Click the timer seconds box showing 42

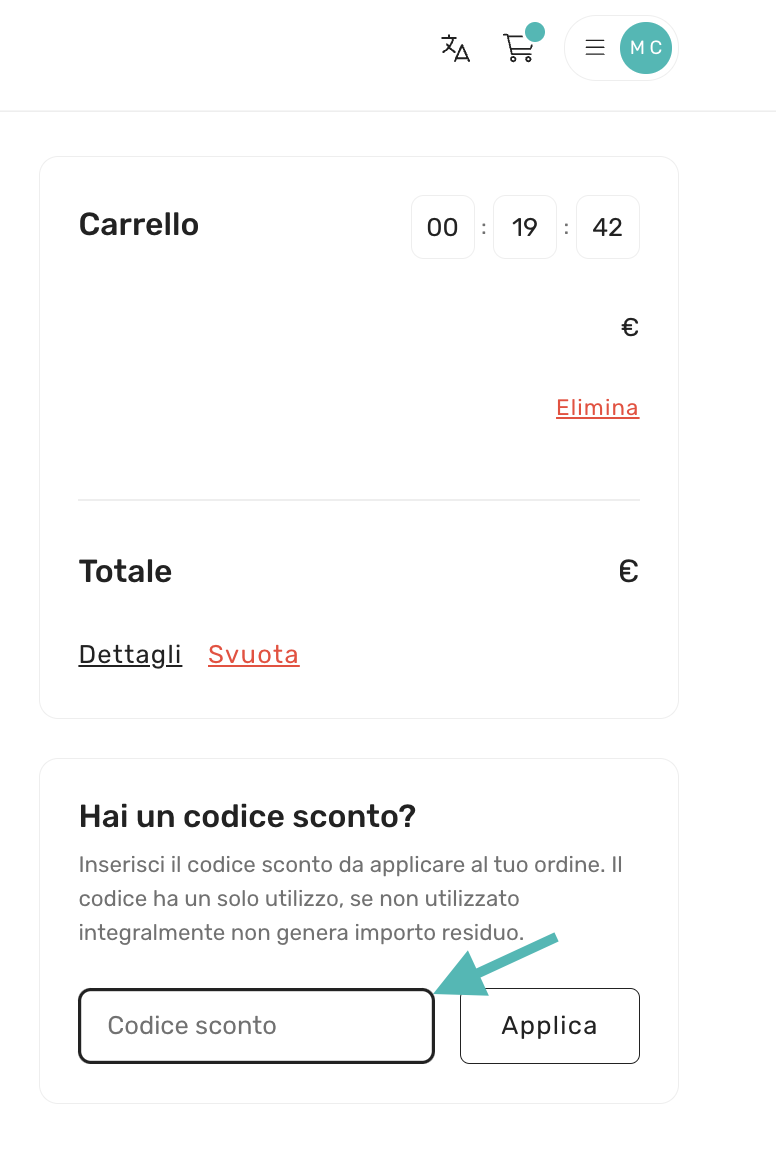[608, 227]
